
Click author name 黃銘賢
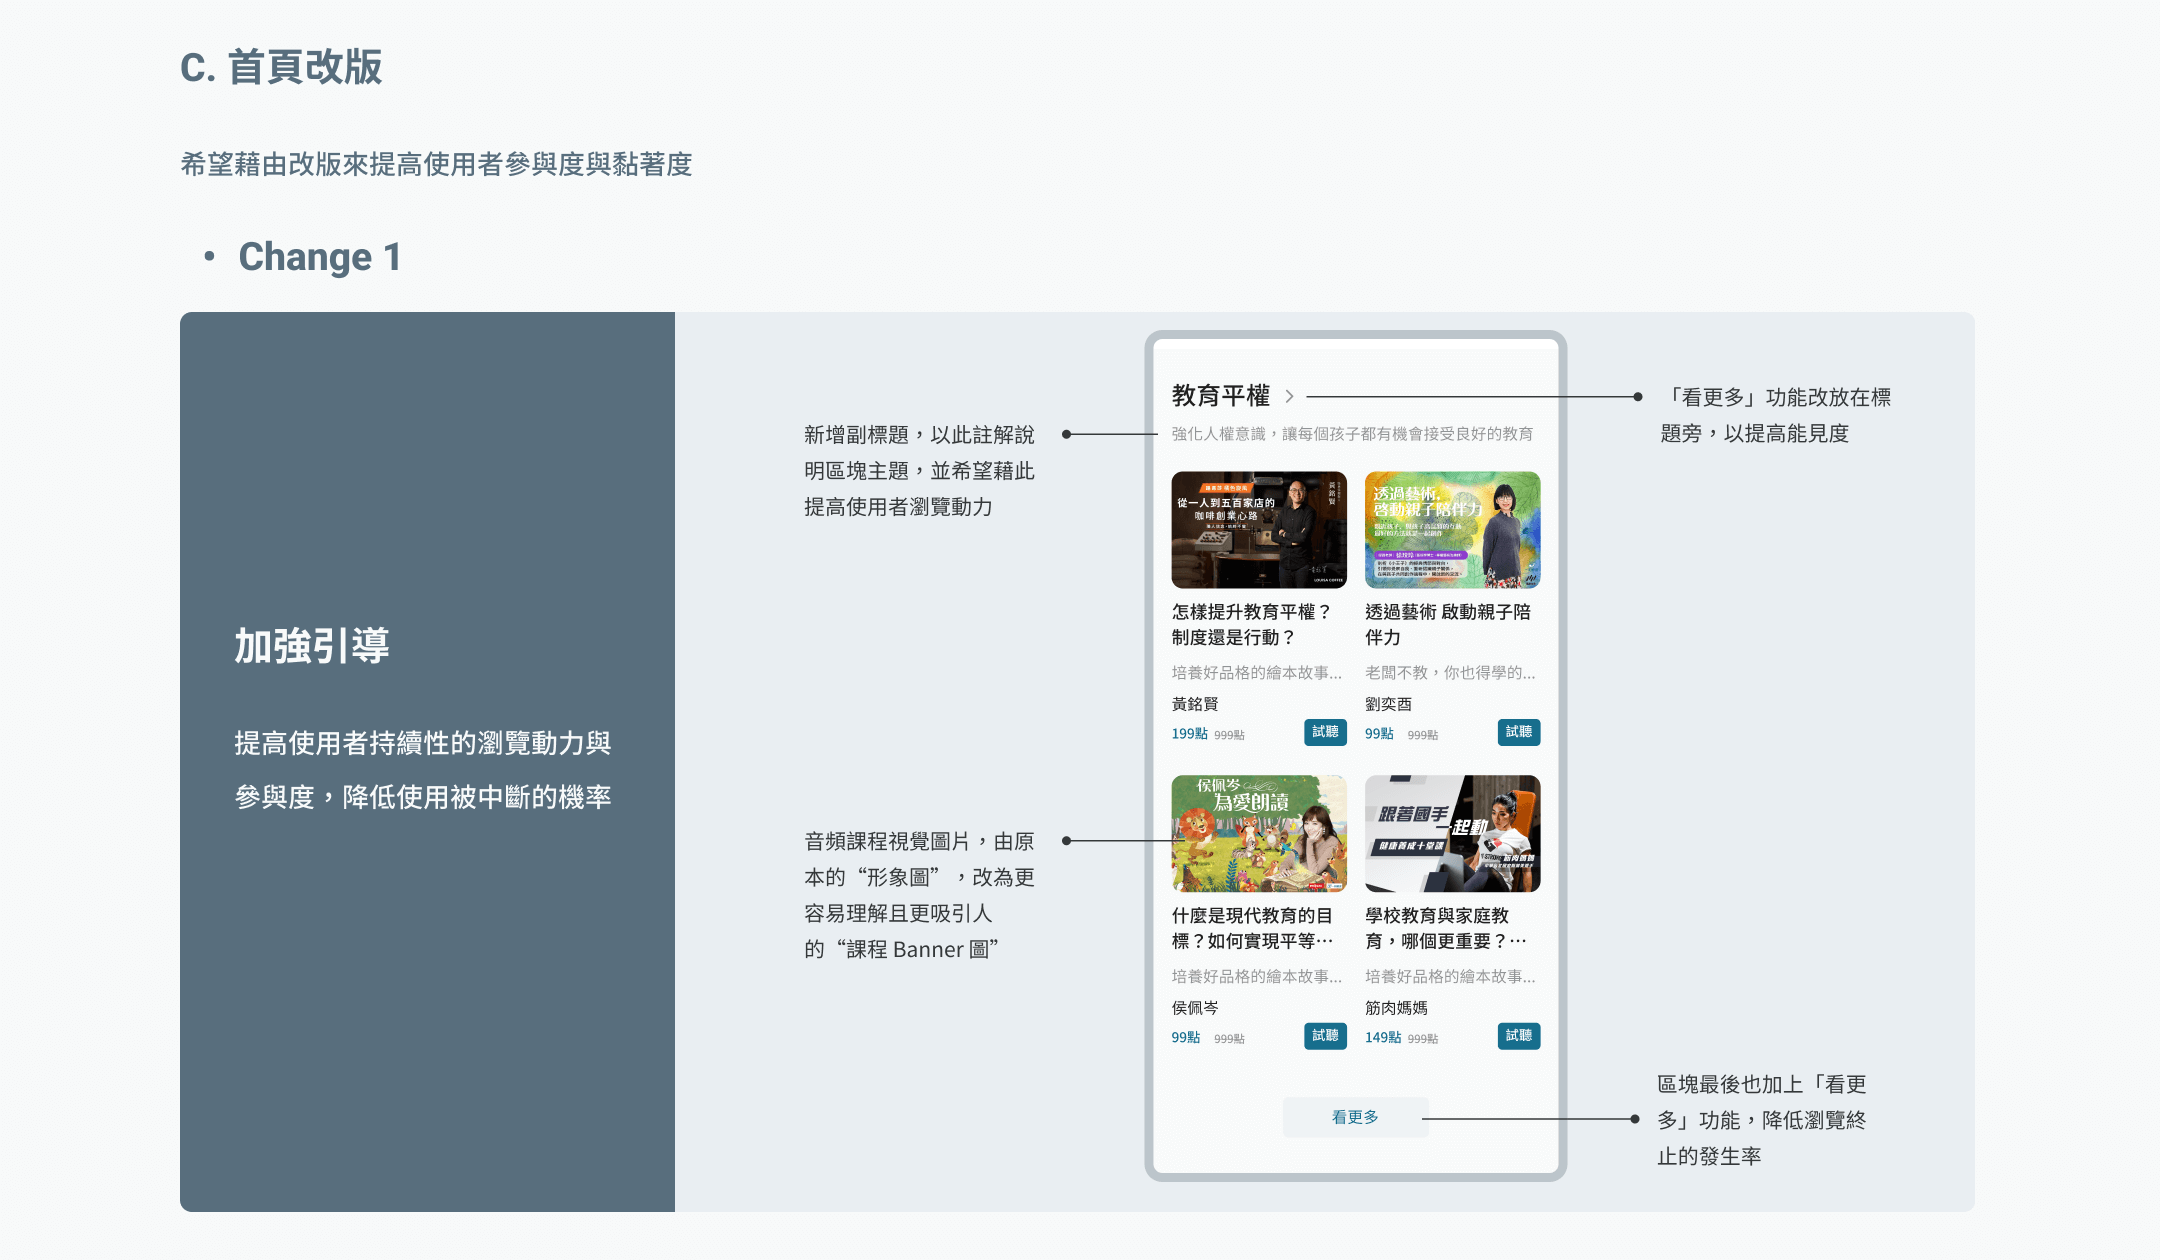coord(1195,704)
